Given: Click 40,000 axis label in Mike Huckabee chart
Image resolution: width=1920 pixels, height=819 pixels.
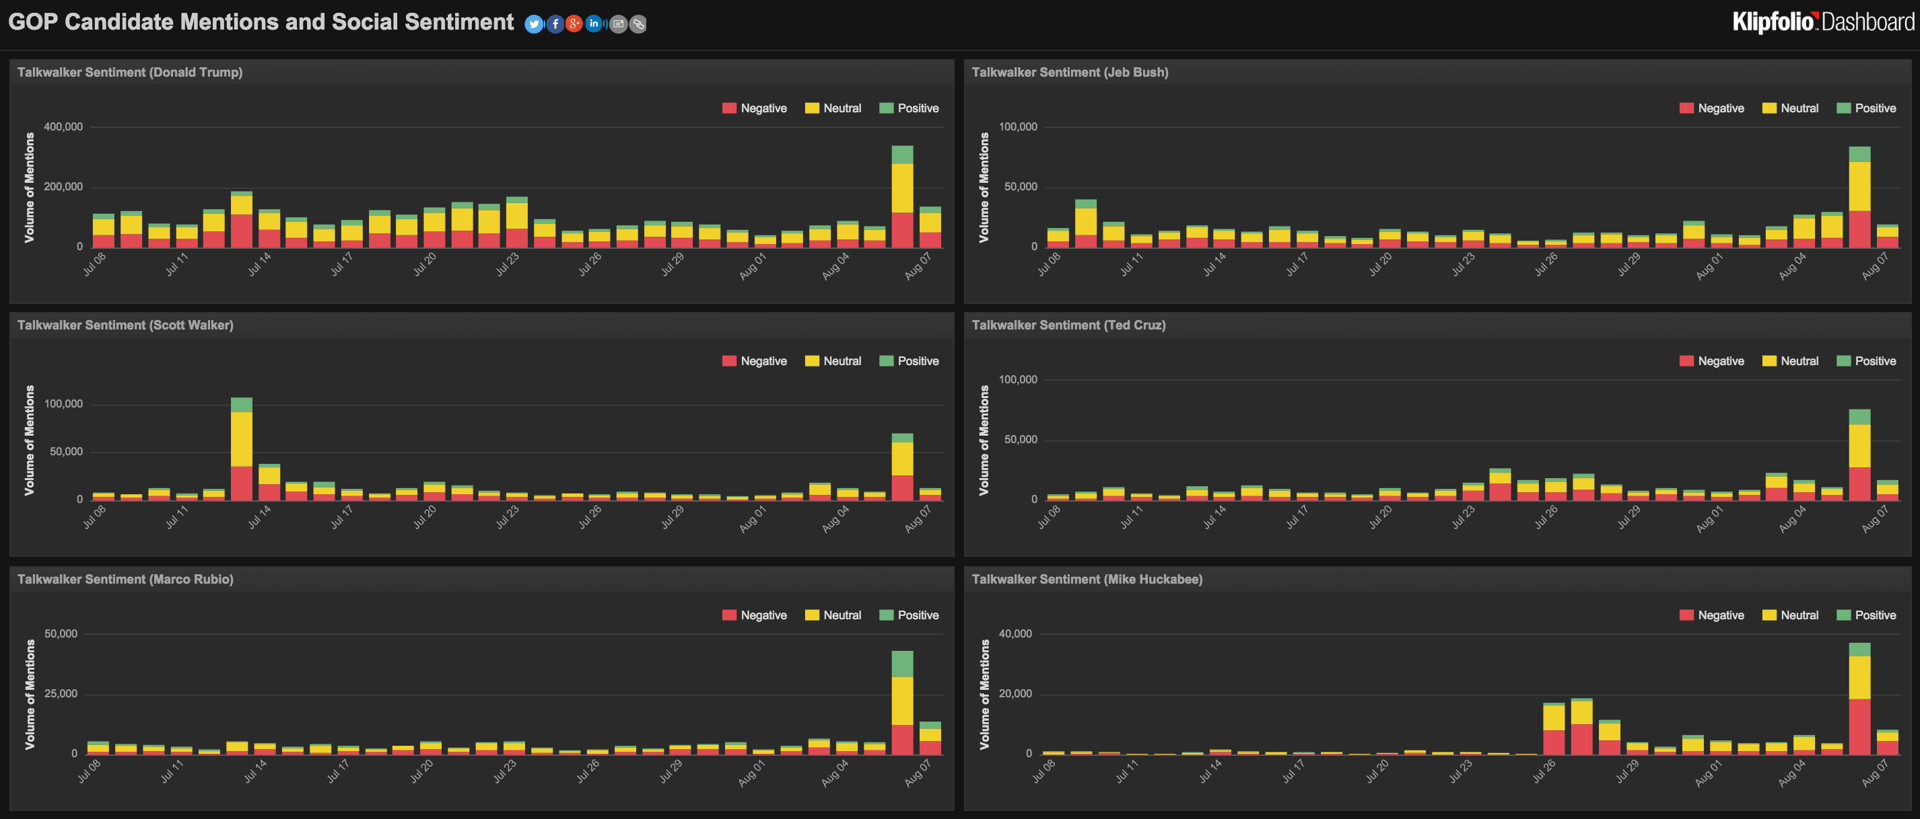Looking at the screenshot, I should point(1016,634).
